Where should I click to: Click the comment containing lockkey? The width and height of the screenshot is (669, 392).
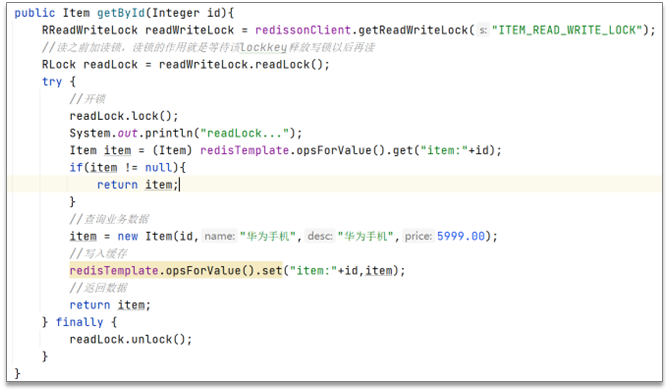coord(208,47)
